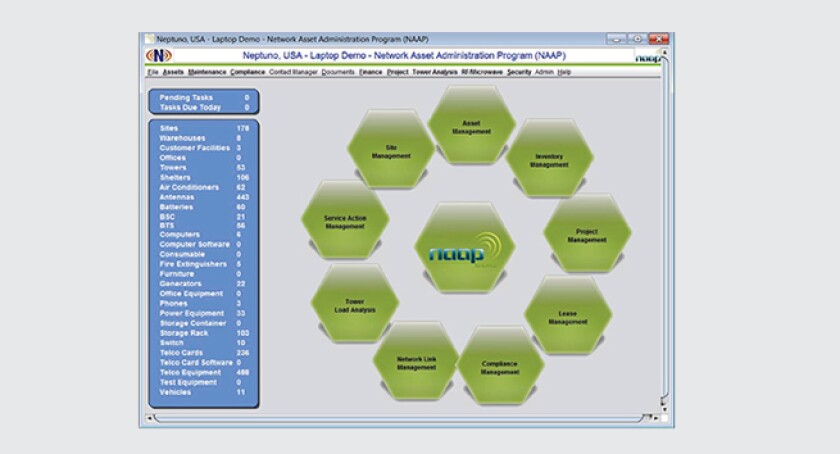Click the Warehouses row
This screenshot has width=840, height=454.
pyautogui.click(x=204, y=138)
